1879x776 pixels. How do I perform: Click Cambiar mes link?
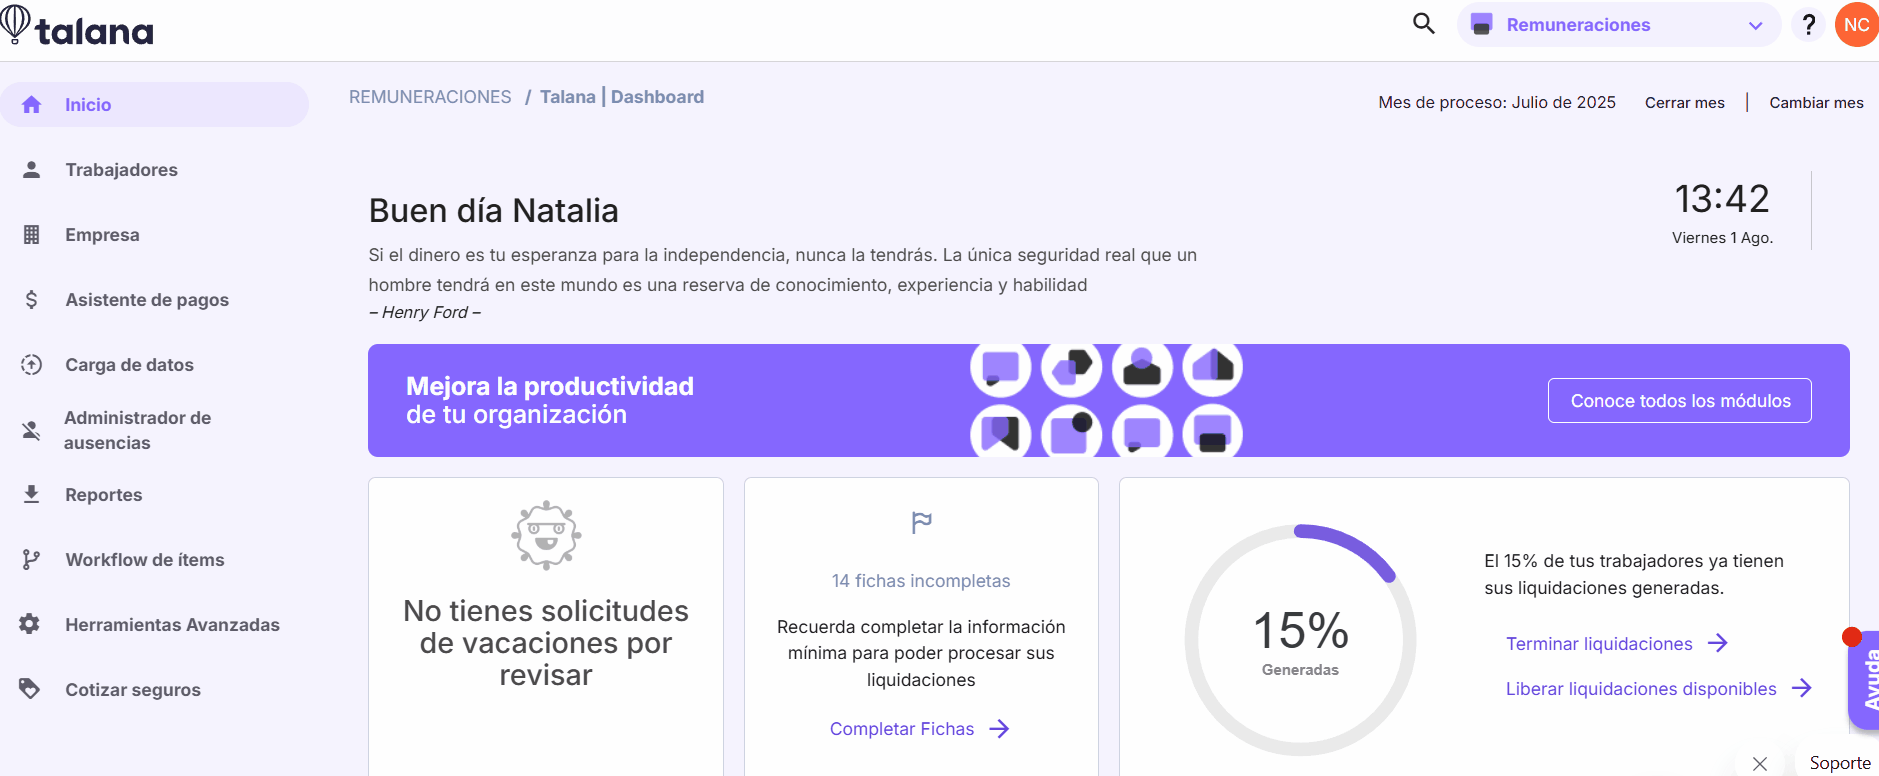click(x=1816, y=103)
